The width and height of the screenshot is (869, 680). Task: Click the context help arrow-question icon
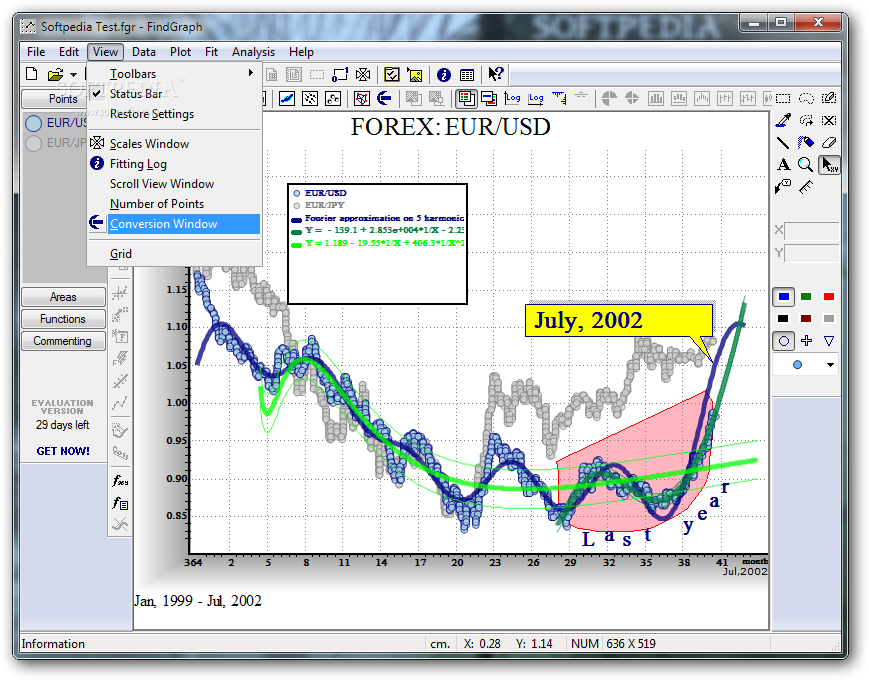(x=495, y=74)
